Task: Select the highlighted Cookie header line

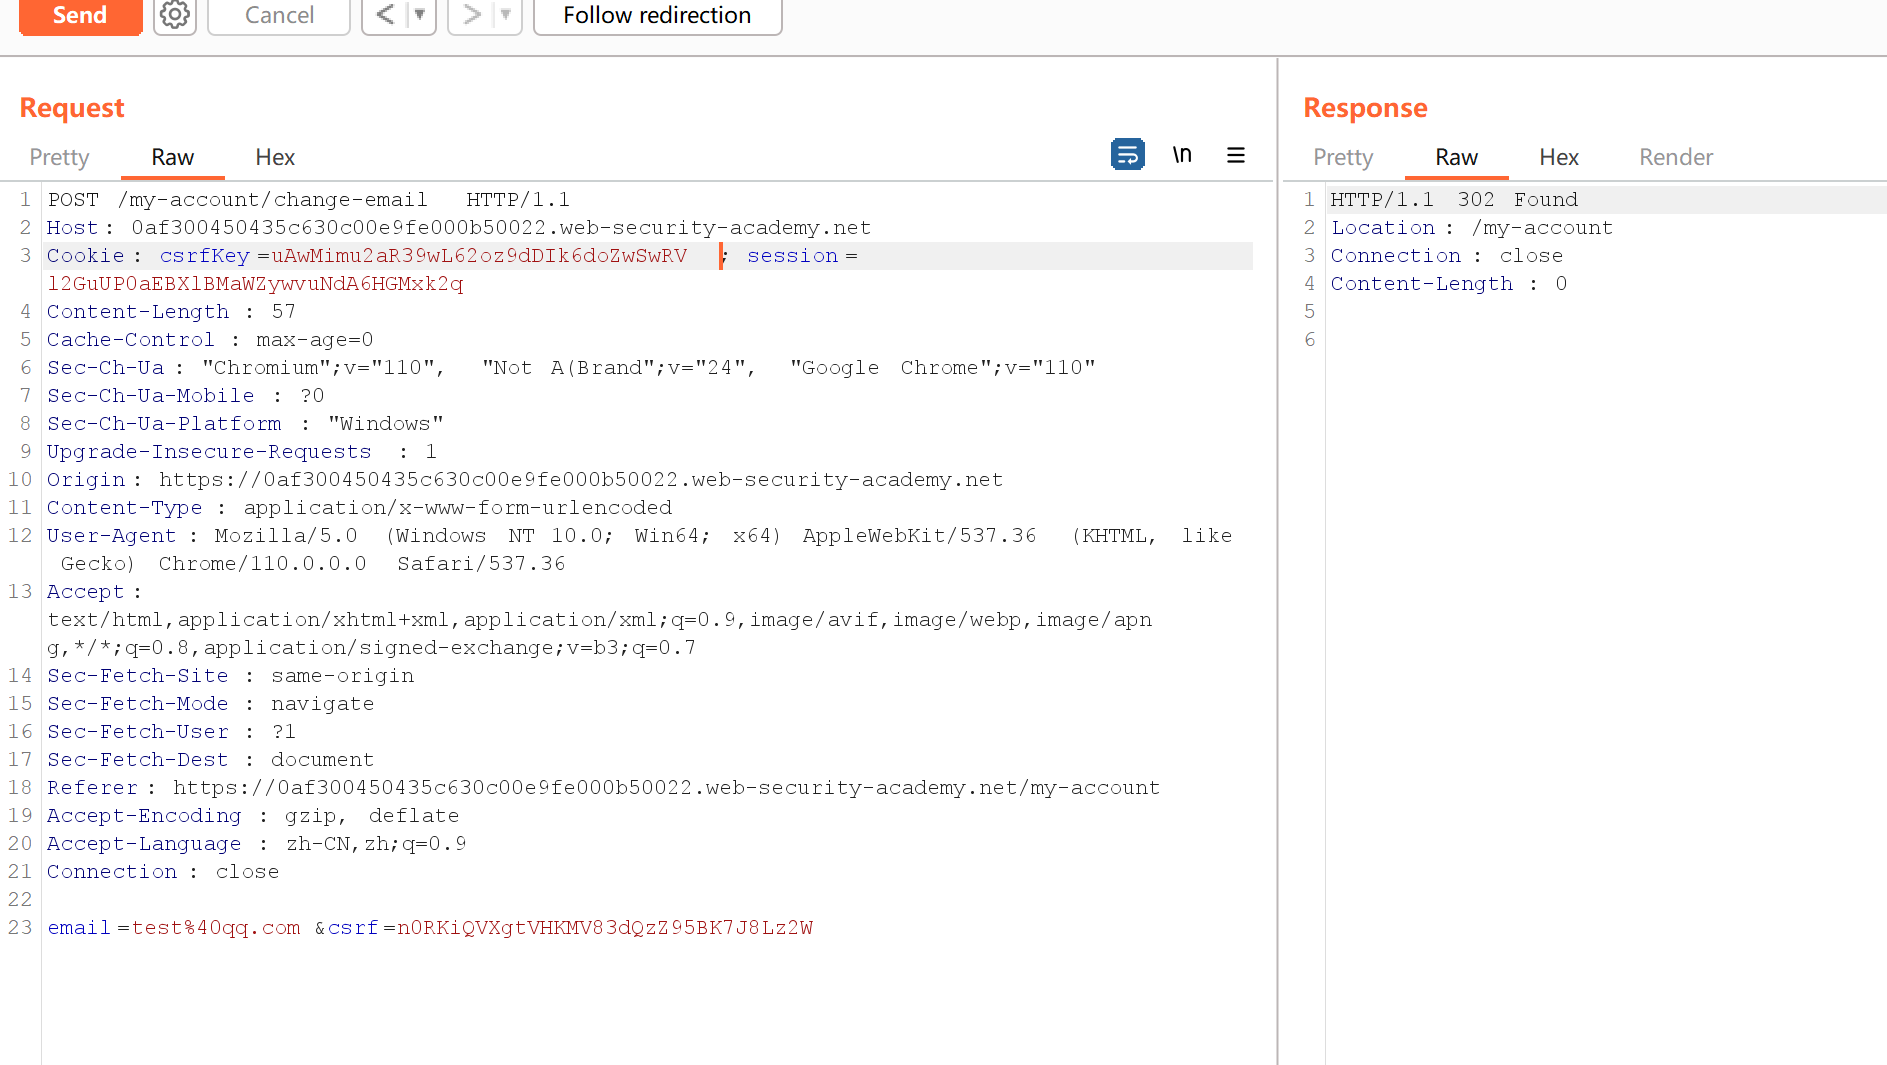Action: (x=400, y=256)
